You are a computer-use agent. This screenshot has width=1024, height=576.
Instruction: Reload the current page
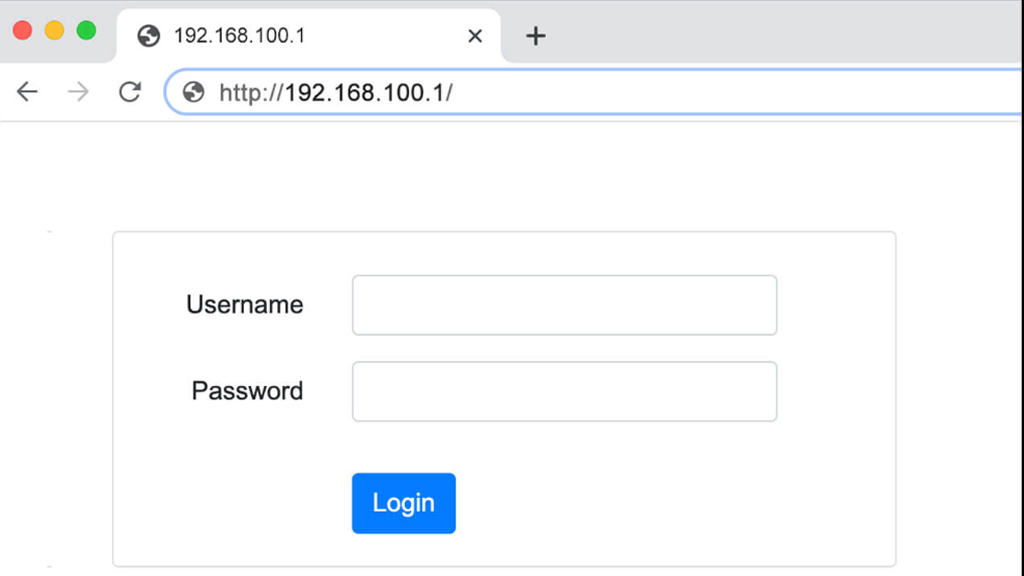129,92
